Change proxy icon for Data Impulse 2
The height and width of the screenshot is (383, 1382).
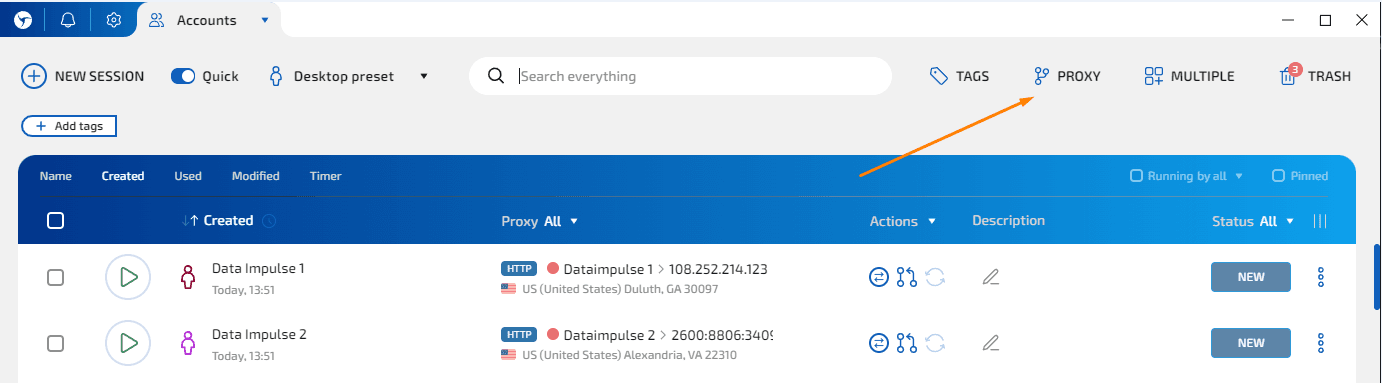879,343
